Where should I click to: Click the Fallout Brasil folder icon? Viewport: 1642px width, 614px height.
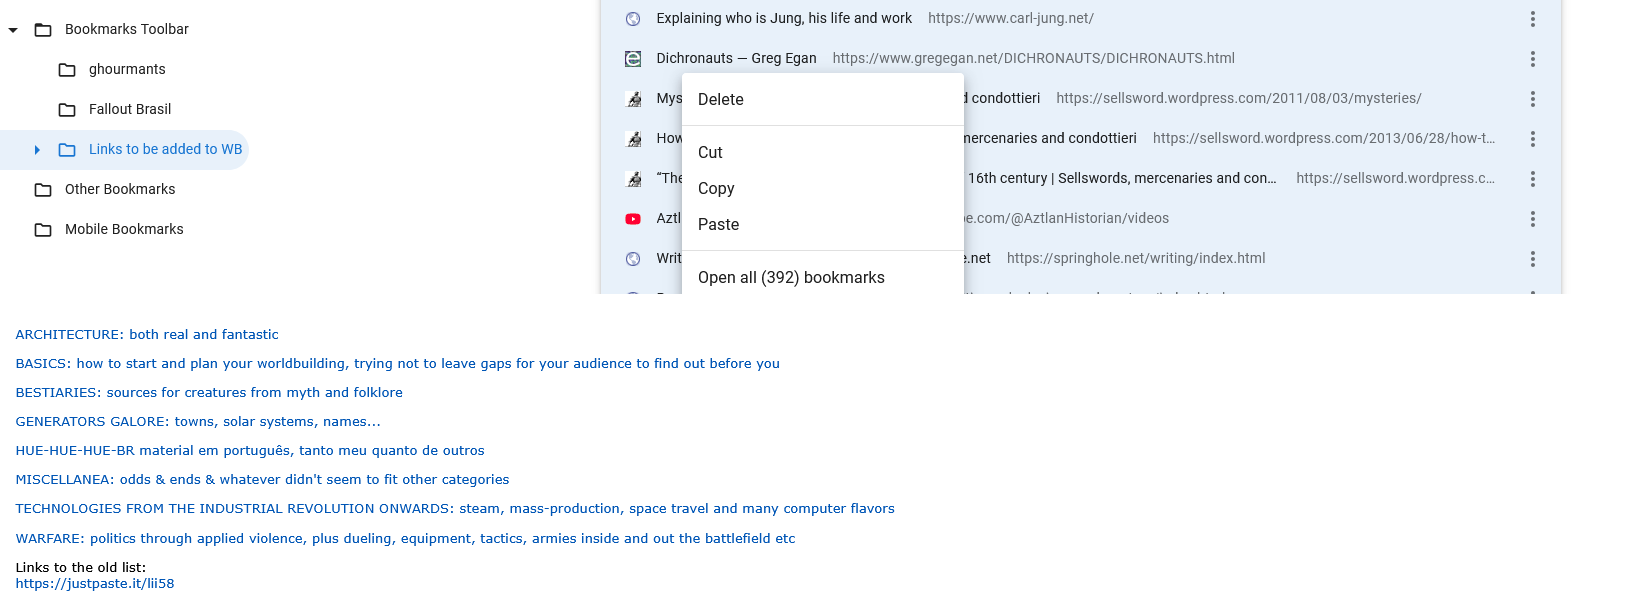click(67, 110)
